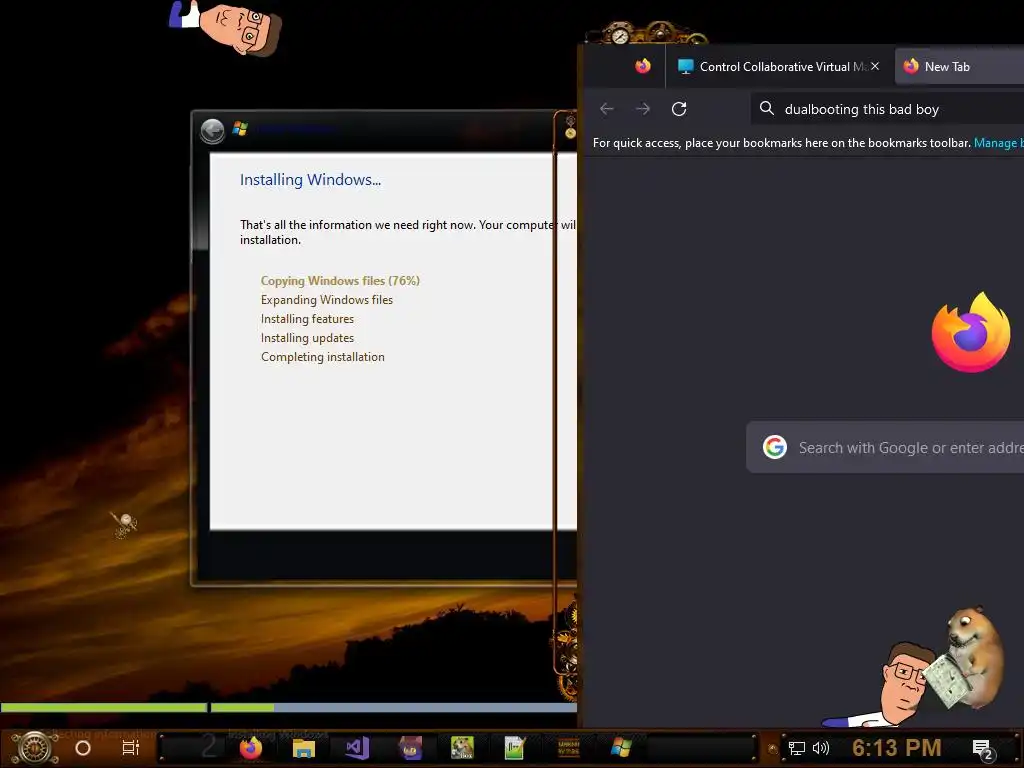Click the back arrow in Windows installer
Image resolution: width=1024 pixels, height=768 pixels.
pos(212,131)
